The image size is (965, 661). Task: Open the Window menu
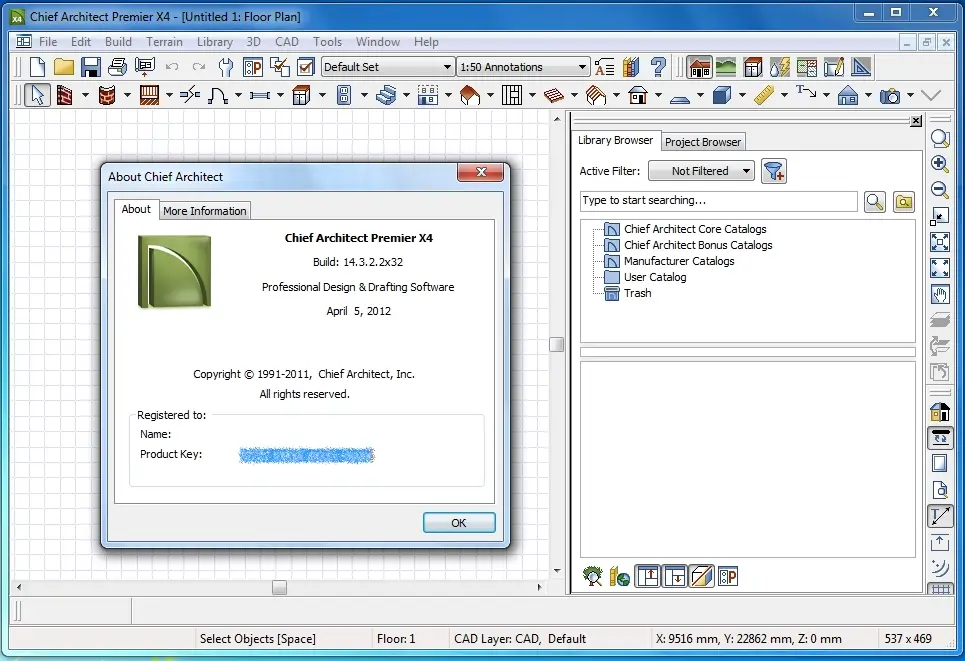pyautogui.click(x=378, y=42)
